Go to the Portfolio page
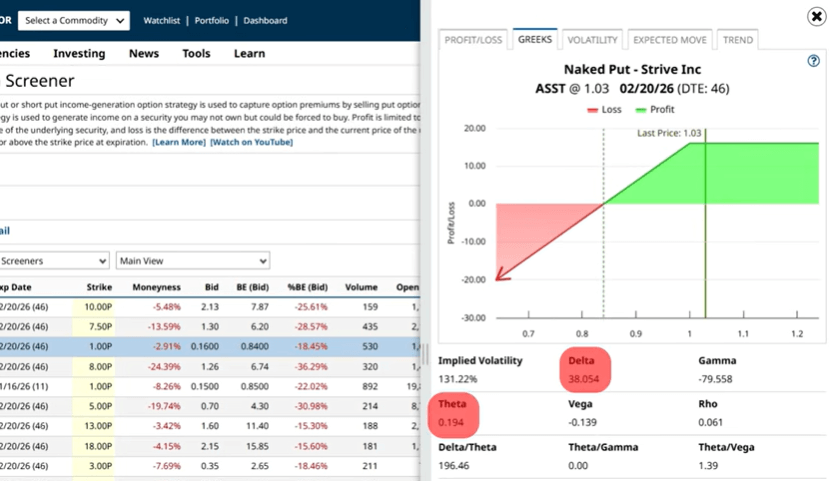The height and width of the screenshot is (481, 833). tap(211, 20)
